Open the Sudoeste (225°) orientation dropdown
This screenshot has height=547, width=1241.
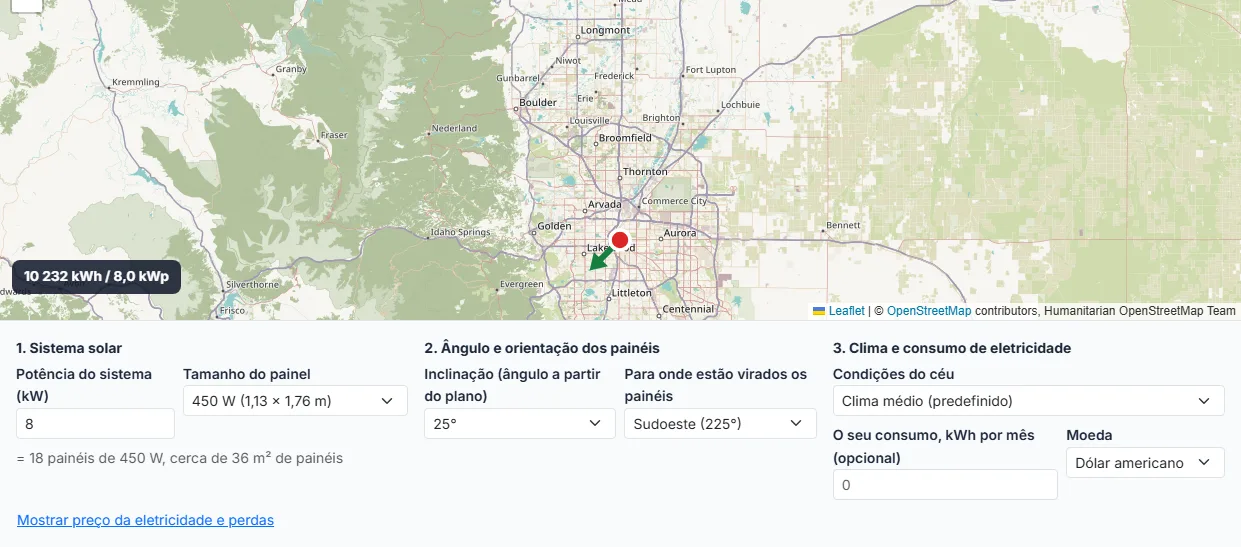(720, 424)
